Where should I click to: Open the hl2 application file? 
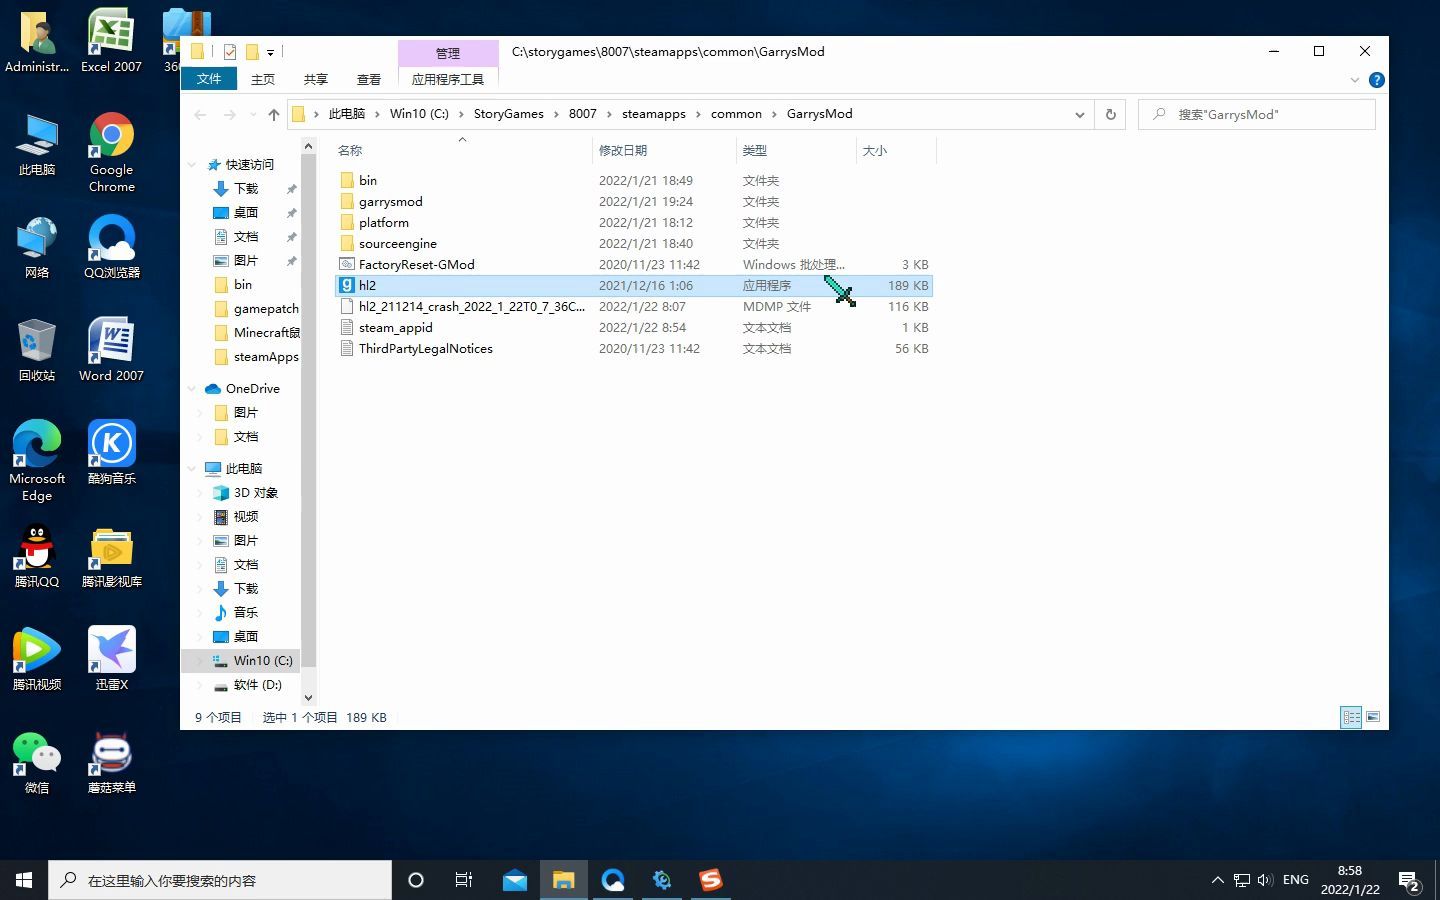coord(634,285)
